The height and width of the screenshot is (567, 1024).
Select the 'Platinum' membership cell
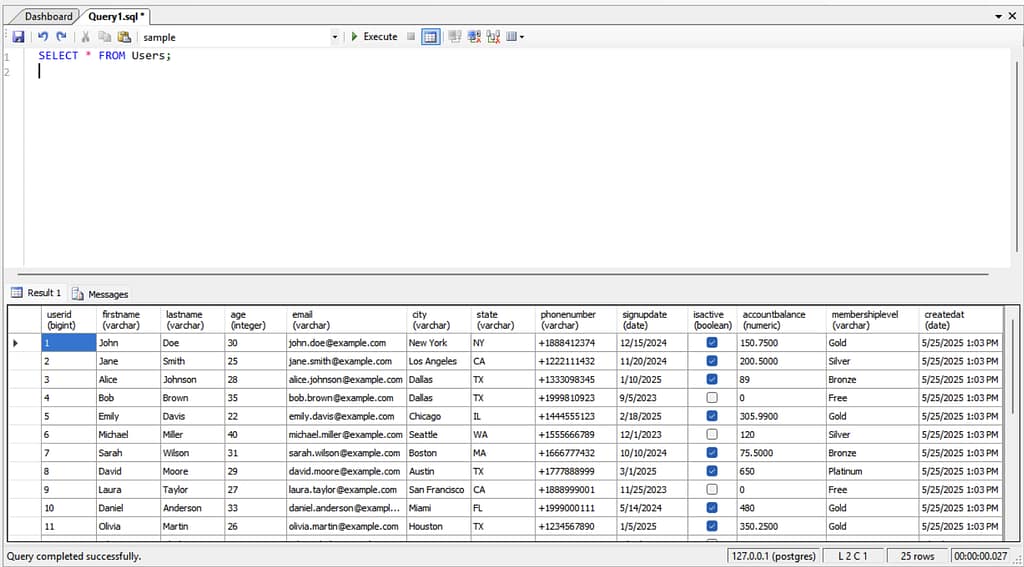coord(872,471)
